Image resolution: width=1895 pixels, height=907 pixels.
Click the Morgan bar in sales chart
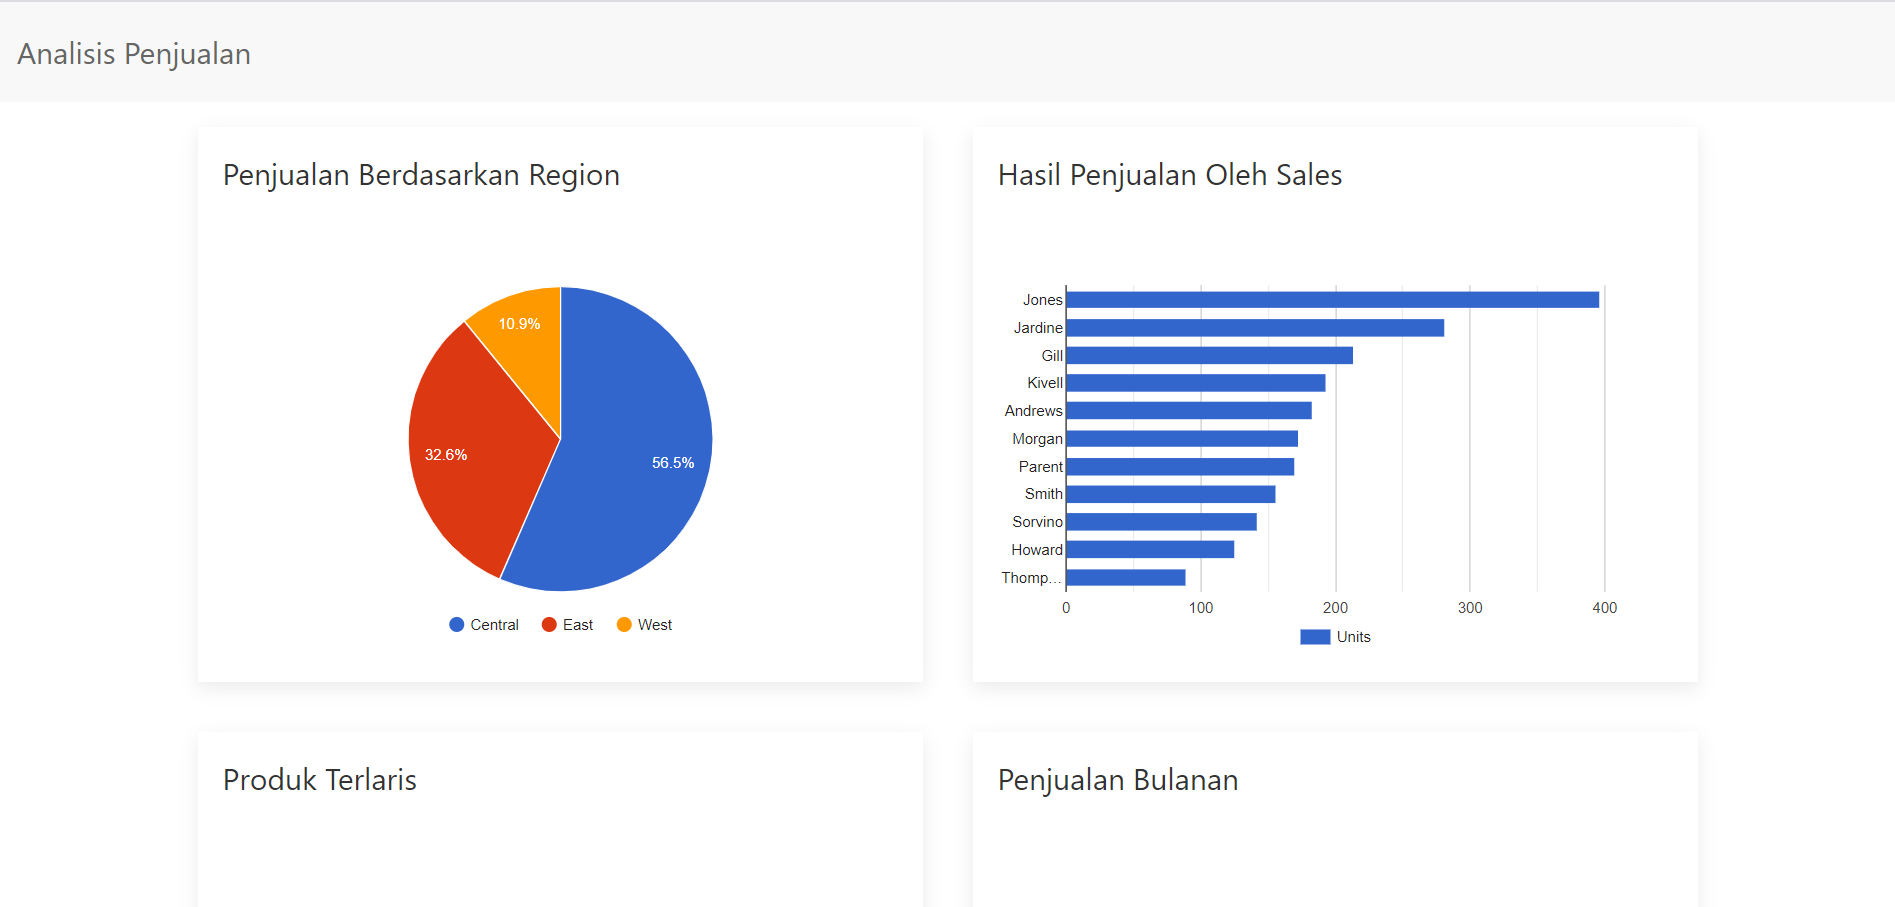pos(1182,439)
